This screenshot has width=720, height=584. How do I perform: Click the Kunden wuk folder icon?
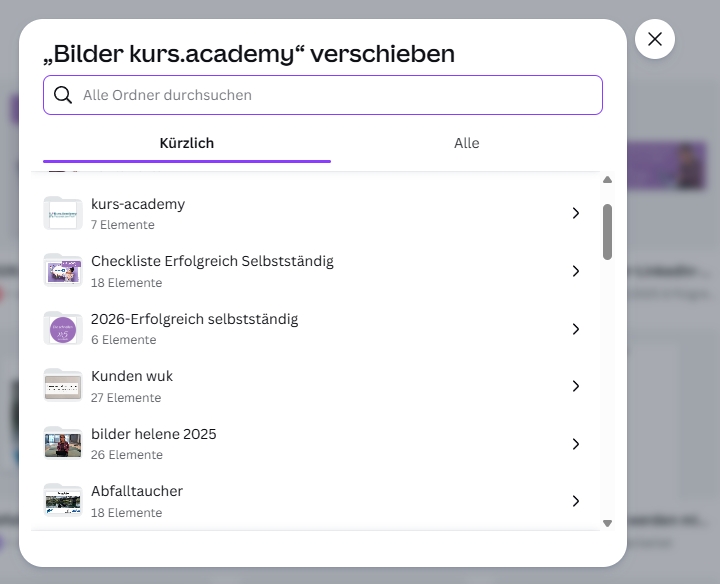(63, 386)
